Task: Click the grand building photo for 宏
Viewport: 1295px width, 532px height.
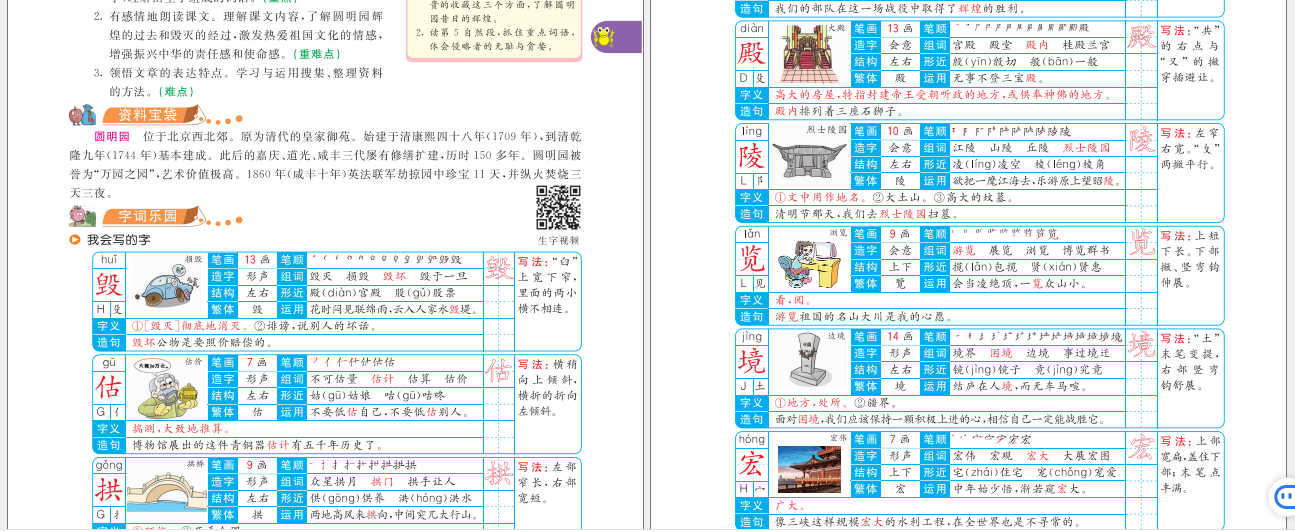Action: (x=808, y=468)
